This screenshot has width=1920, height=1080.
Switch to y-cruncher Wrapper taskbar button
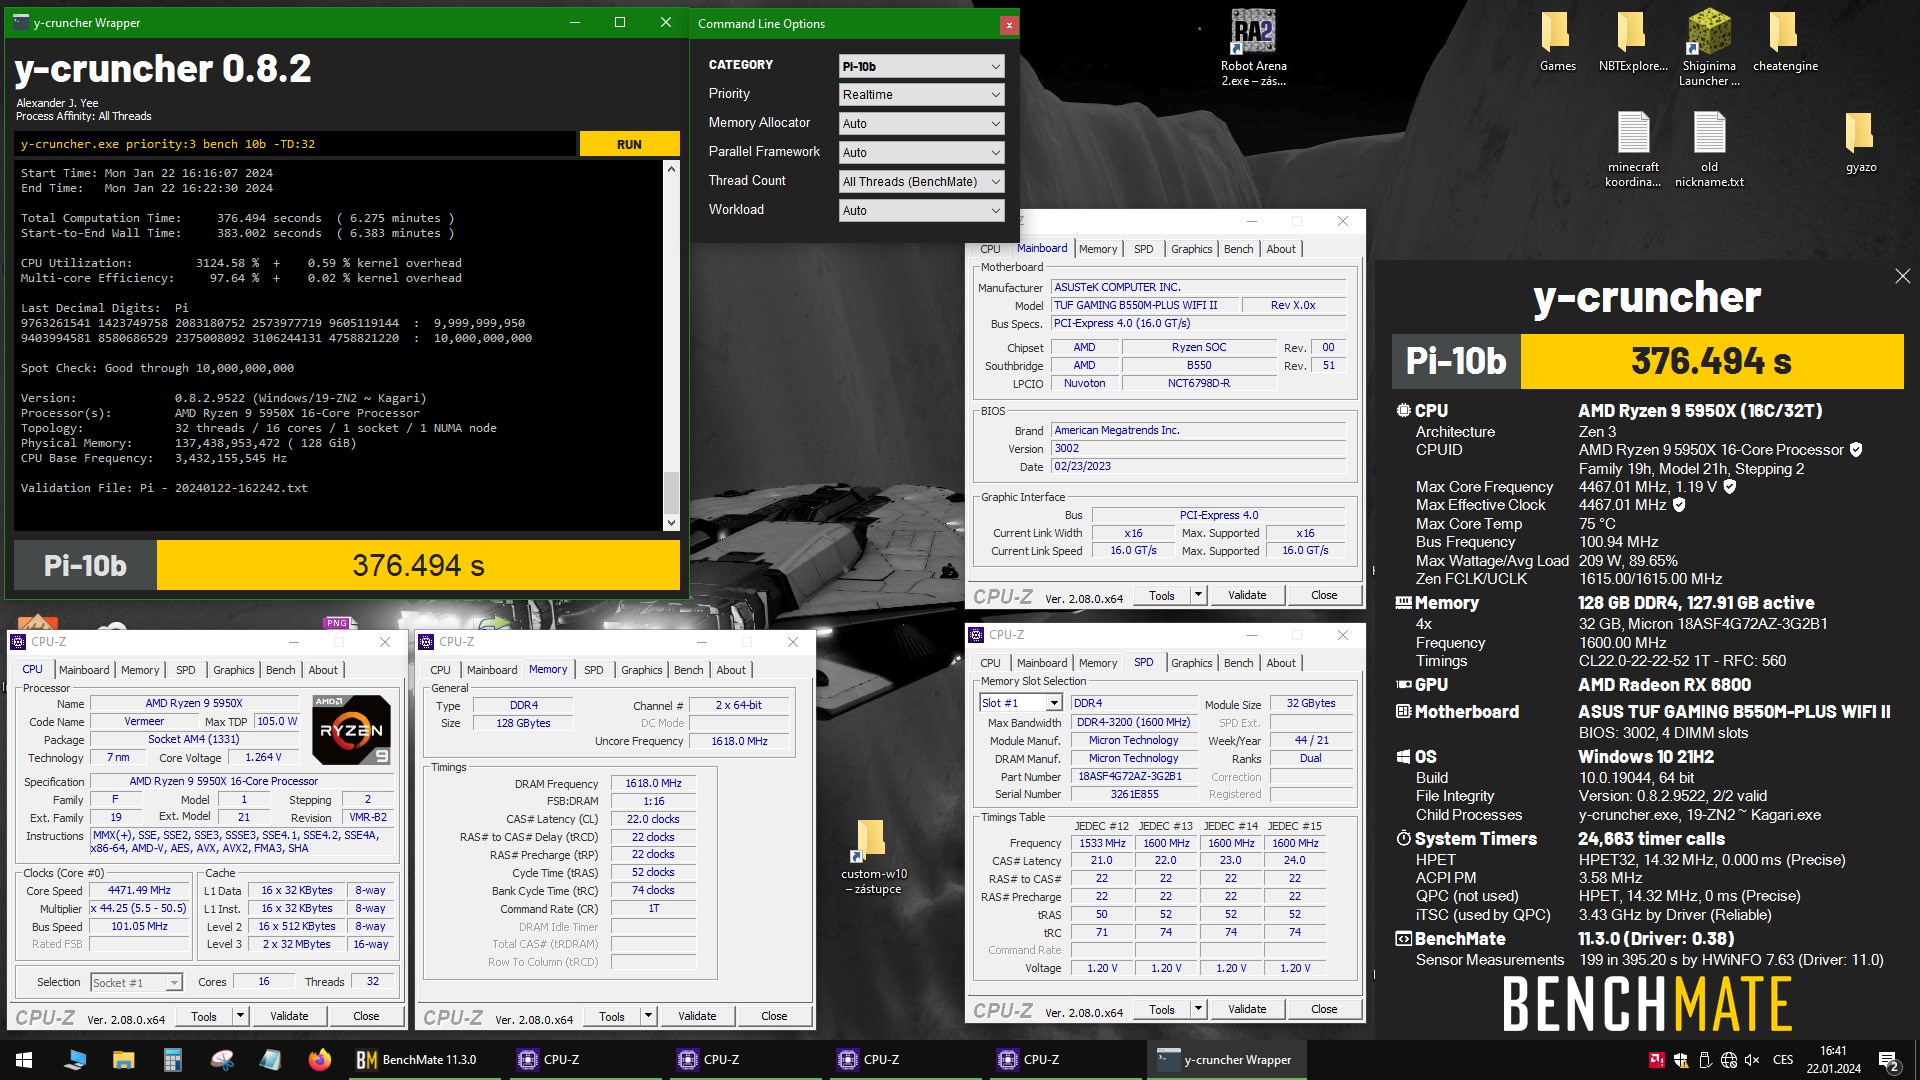(x=1226, y=1060)
